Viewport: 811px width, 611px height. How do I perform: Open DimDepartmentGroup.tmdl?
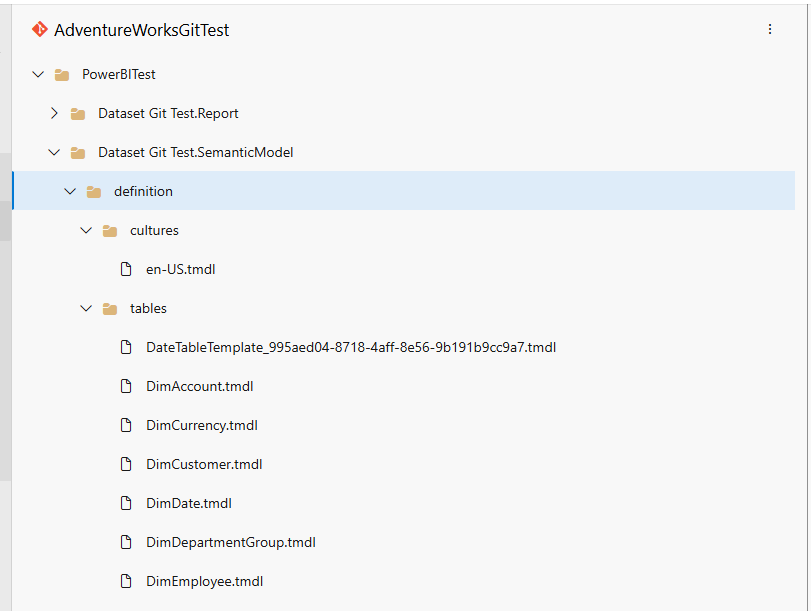(x=231, y=542)
